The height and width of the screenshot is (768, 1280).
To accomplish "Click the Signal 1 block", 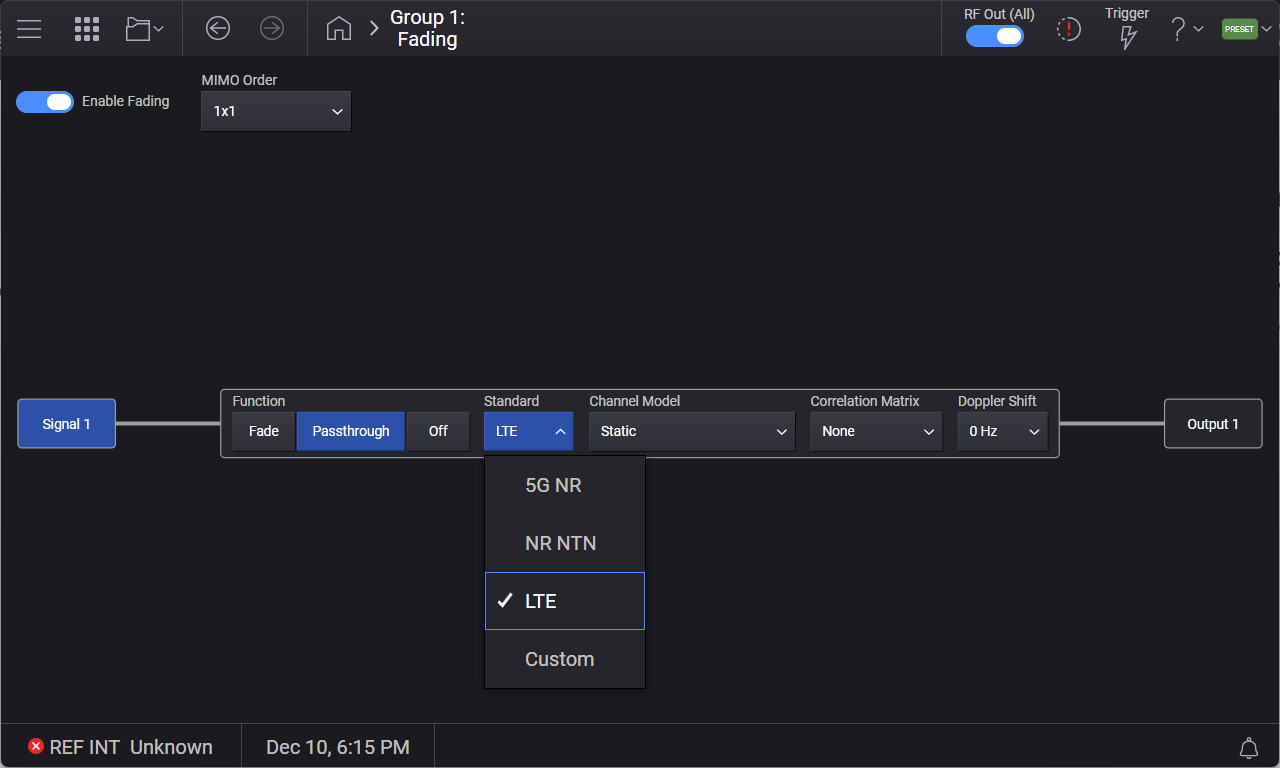I will point(67,424).
